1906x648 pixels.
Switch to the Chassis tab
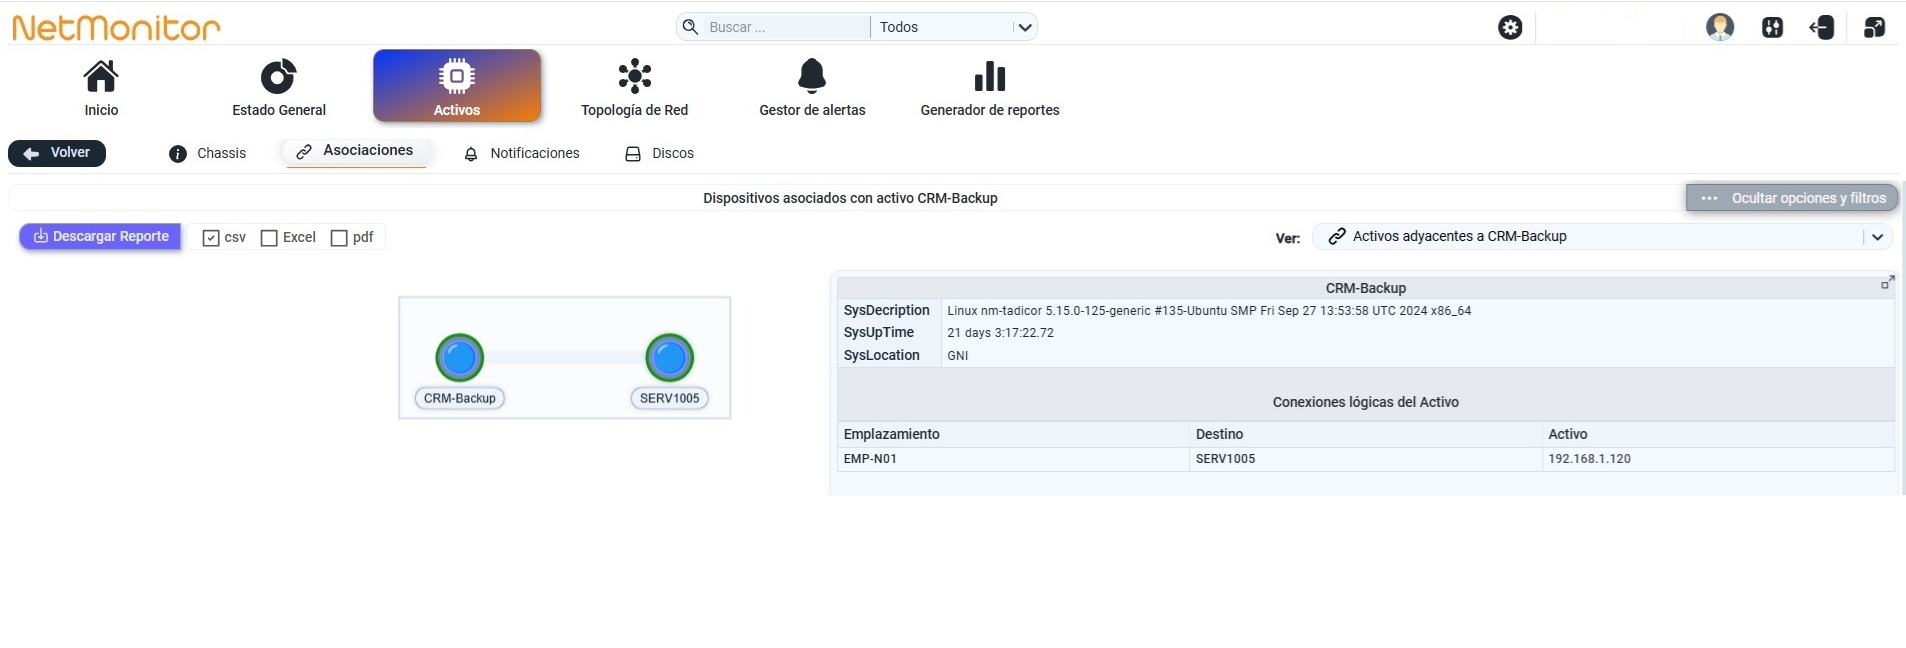[x=208, y=153]
